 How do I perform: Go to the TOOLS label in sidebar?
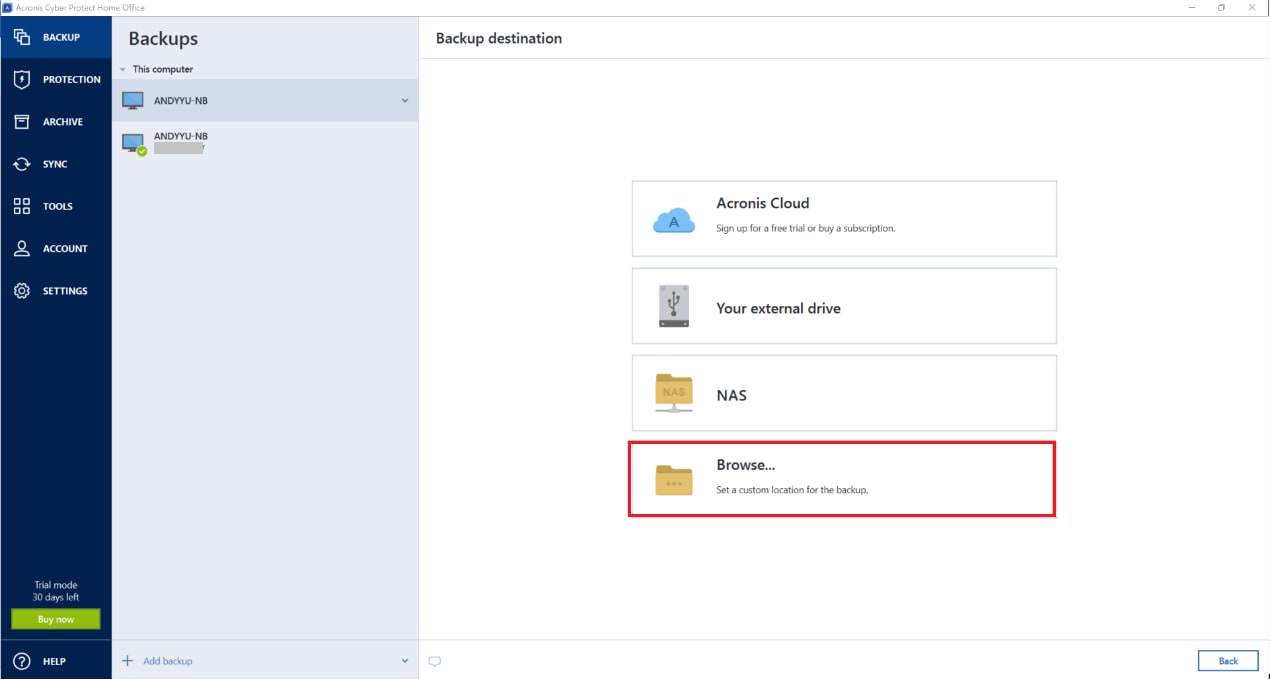point(58,206)
